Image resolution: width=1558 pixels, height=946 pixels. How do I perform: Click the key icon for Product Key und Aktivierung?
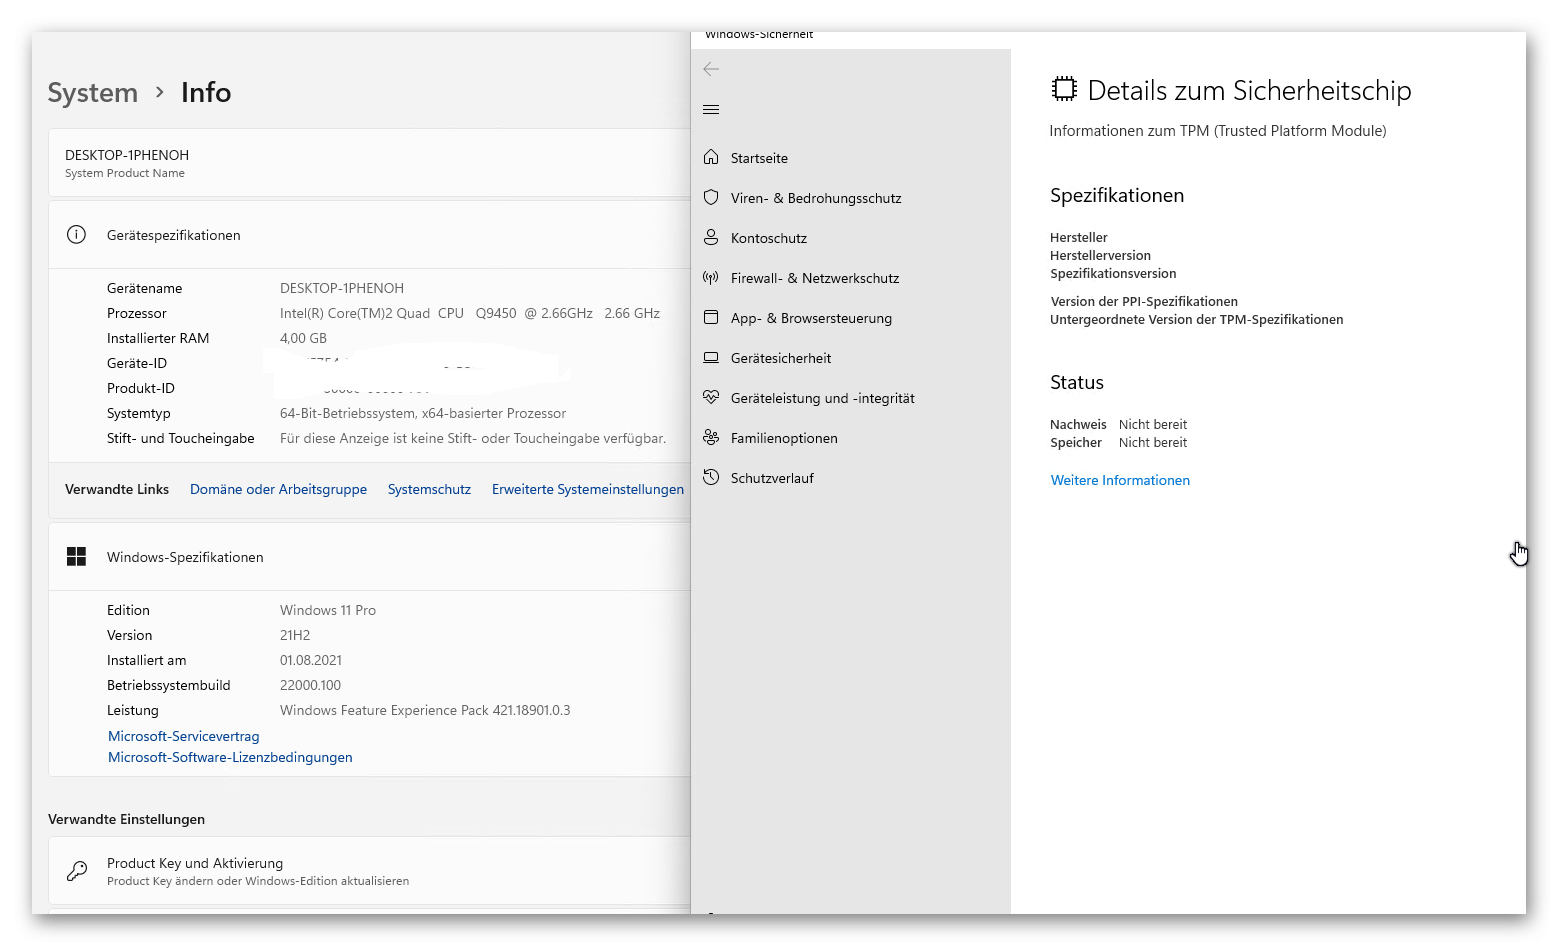[76, 871]
